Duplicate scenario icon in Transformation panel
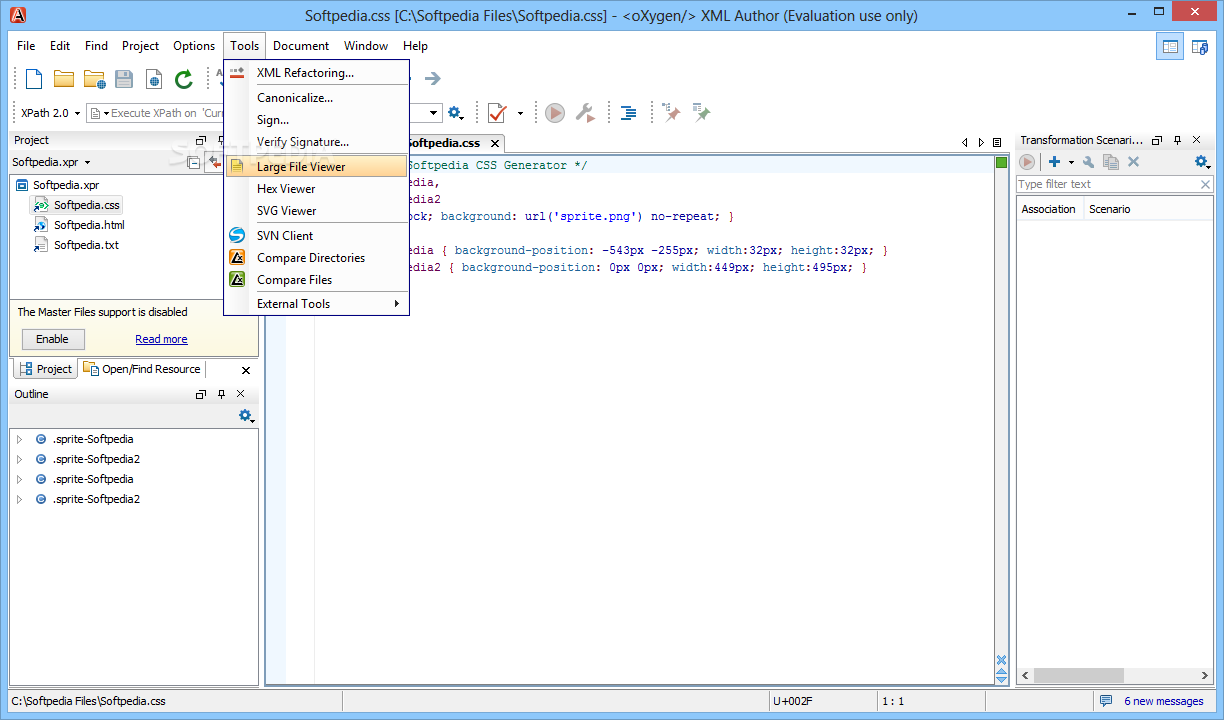Screen dimensions: 1224x720 (x=1111, y=162)
